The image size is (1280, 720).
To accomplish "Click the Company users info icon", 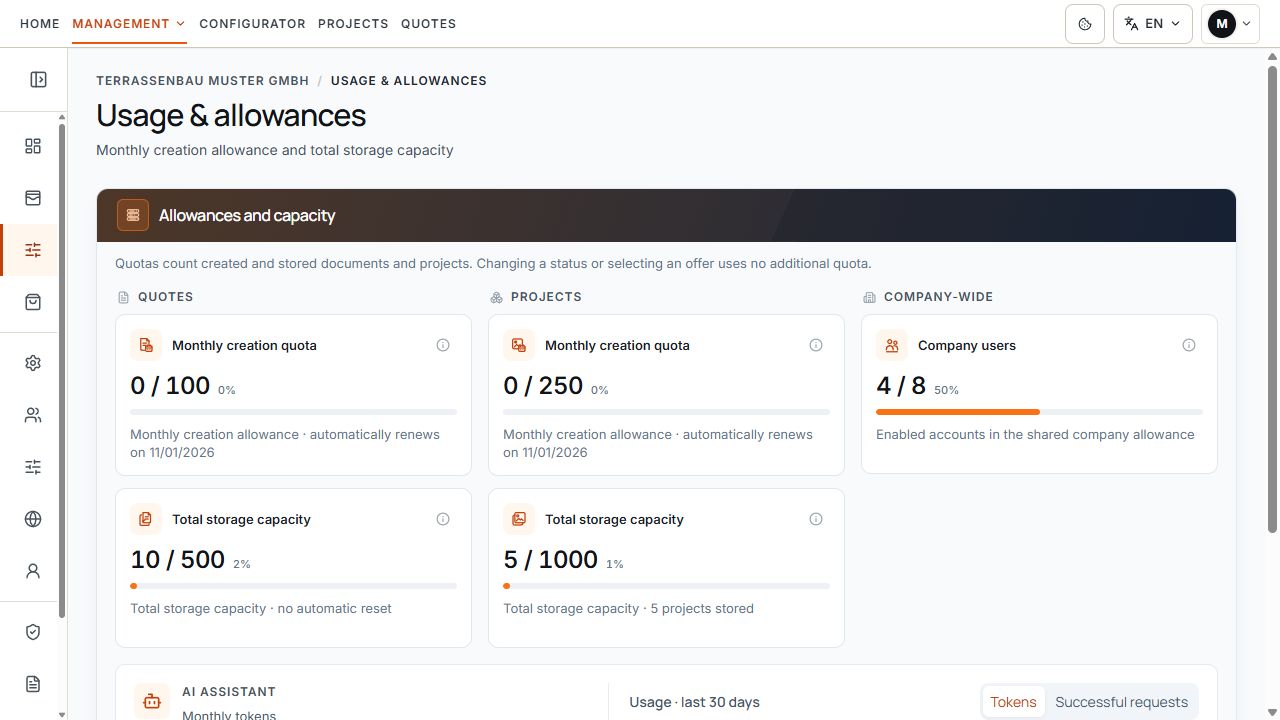I will [x=1189, y=345].
